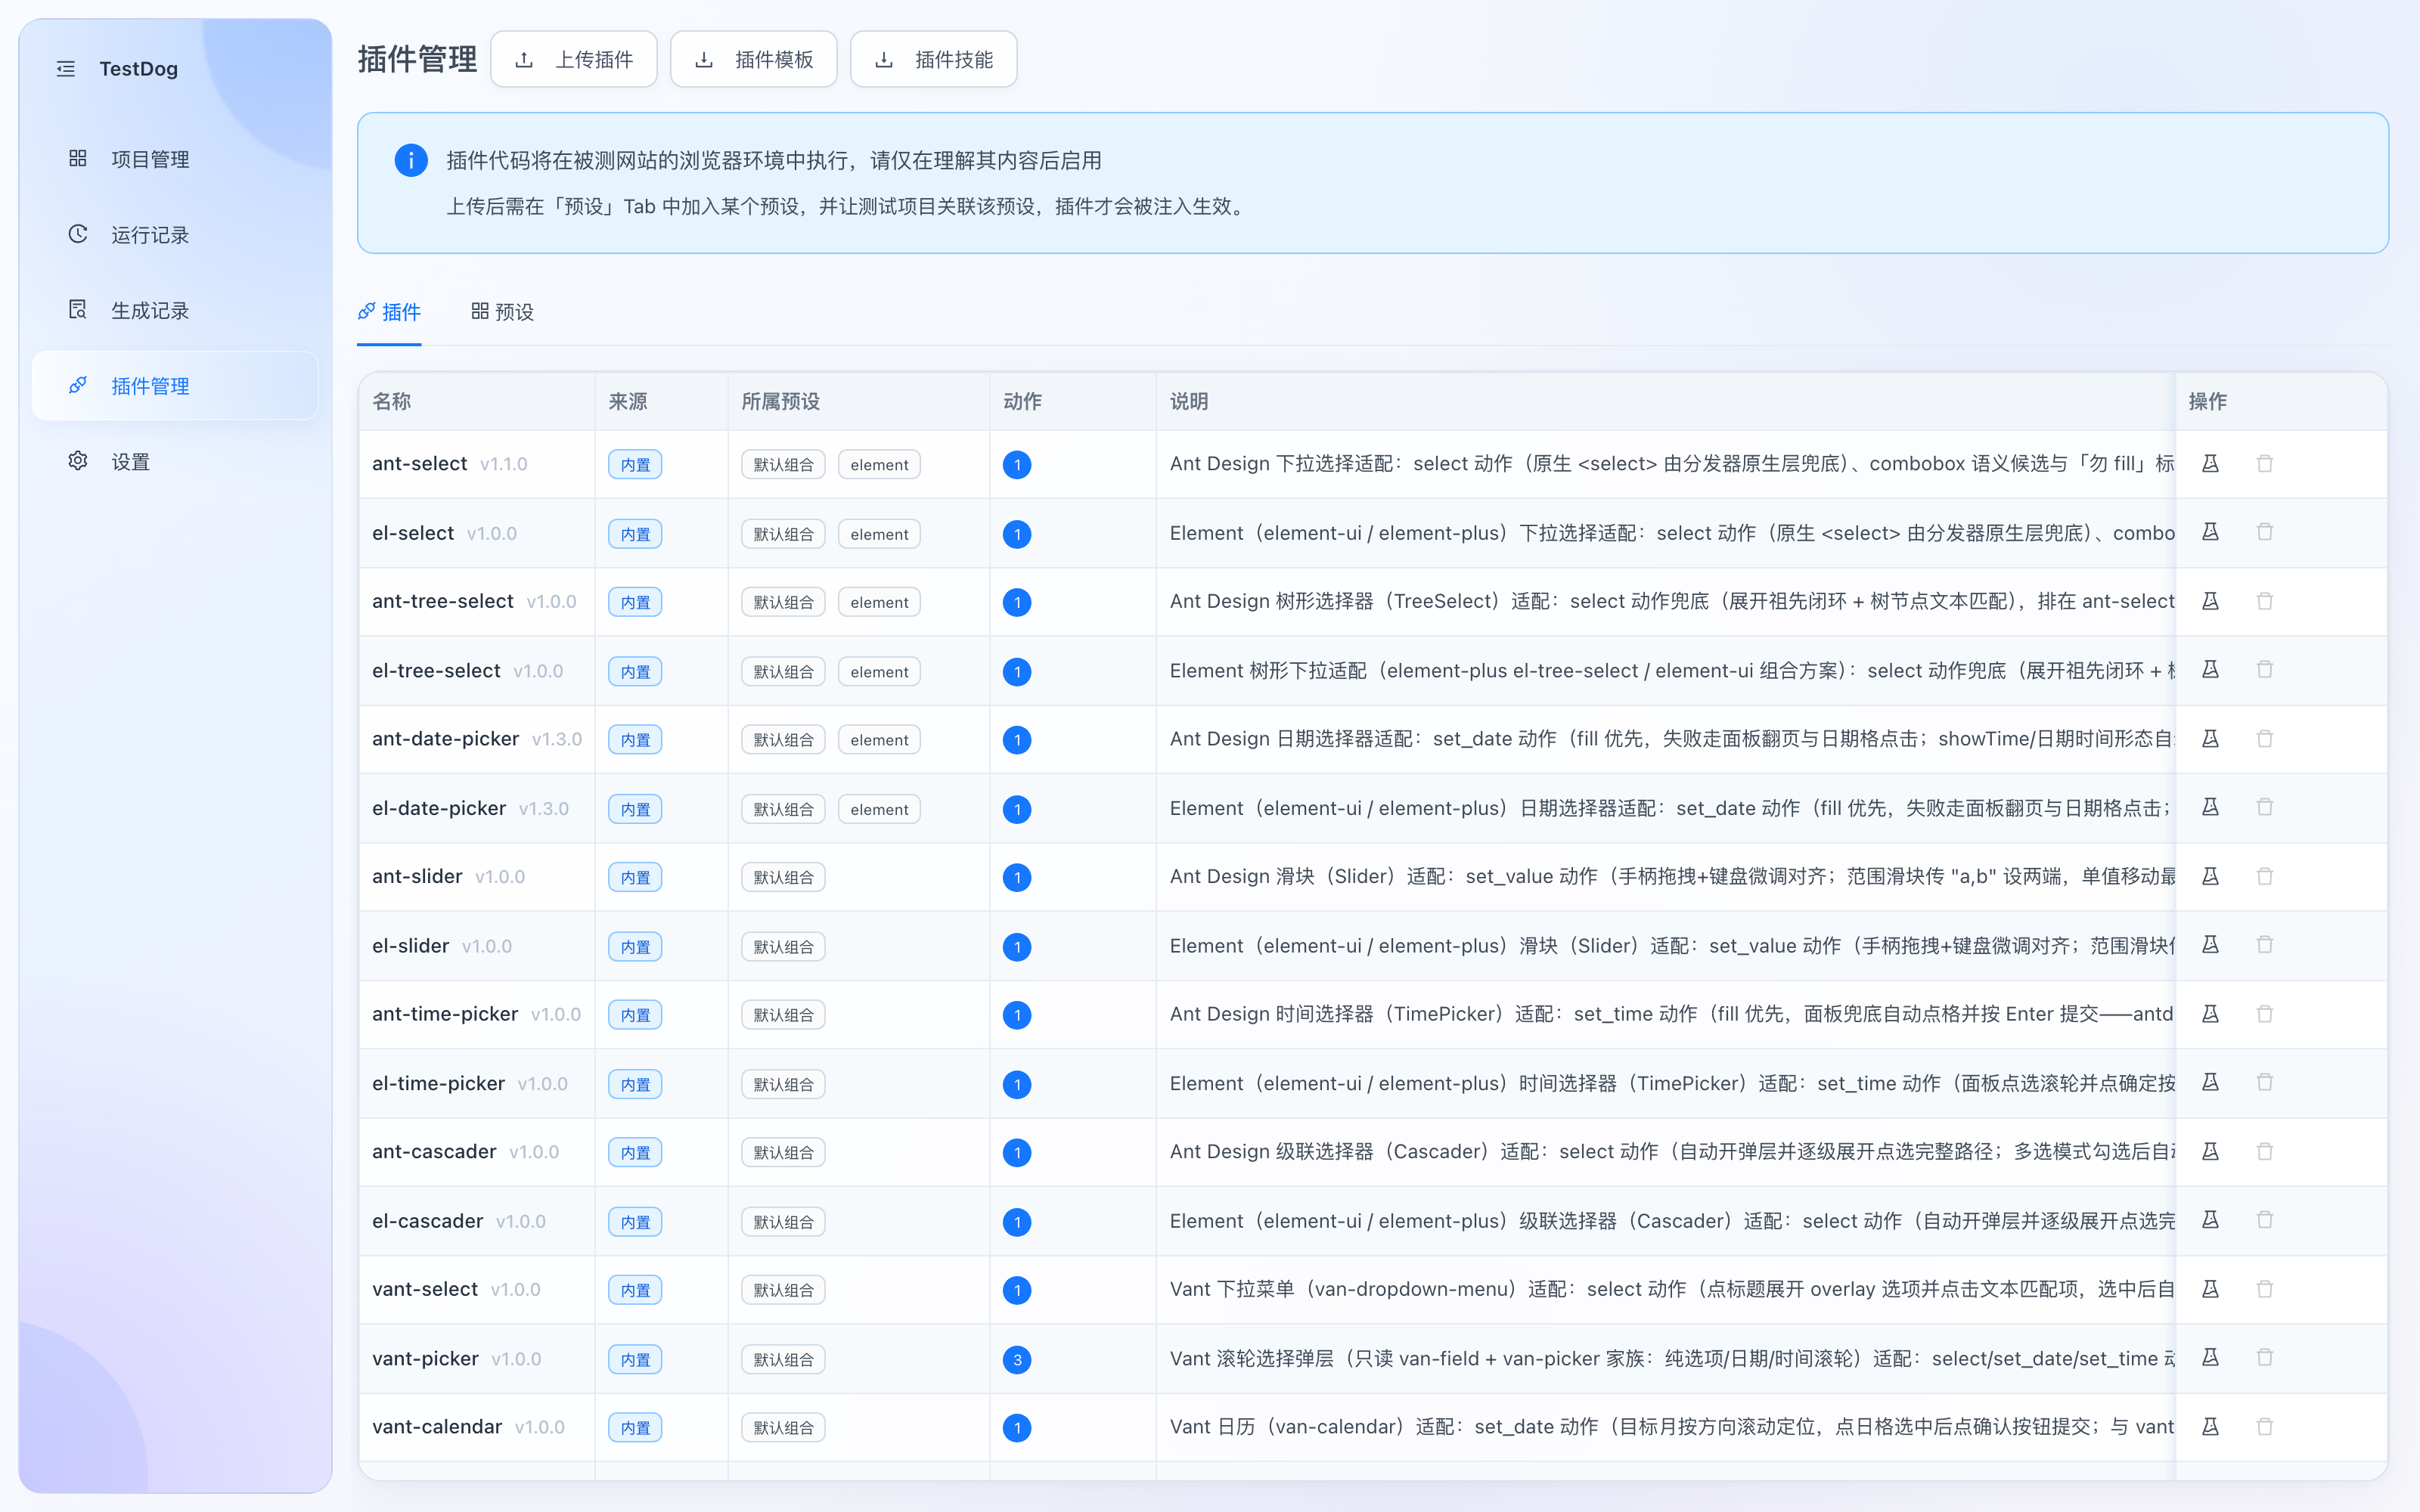Open the flask test icon for ant-cascader

click(x=2210, y=1152)
